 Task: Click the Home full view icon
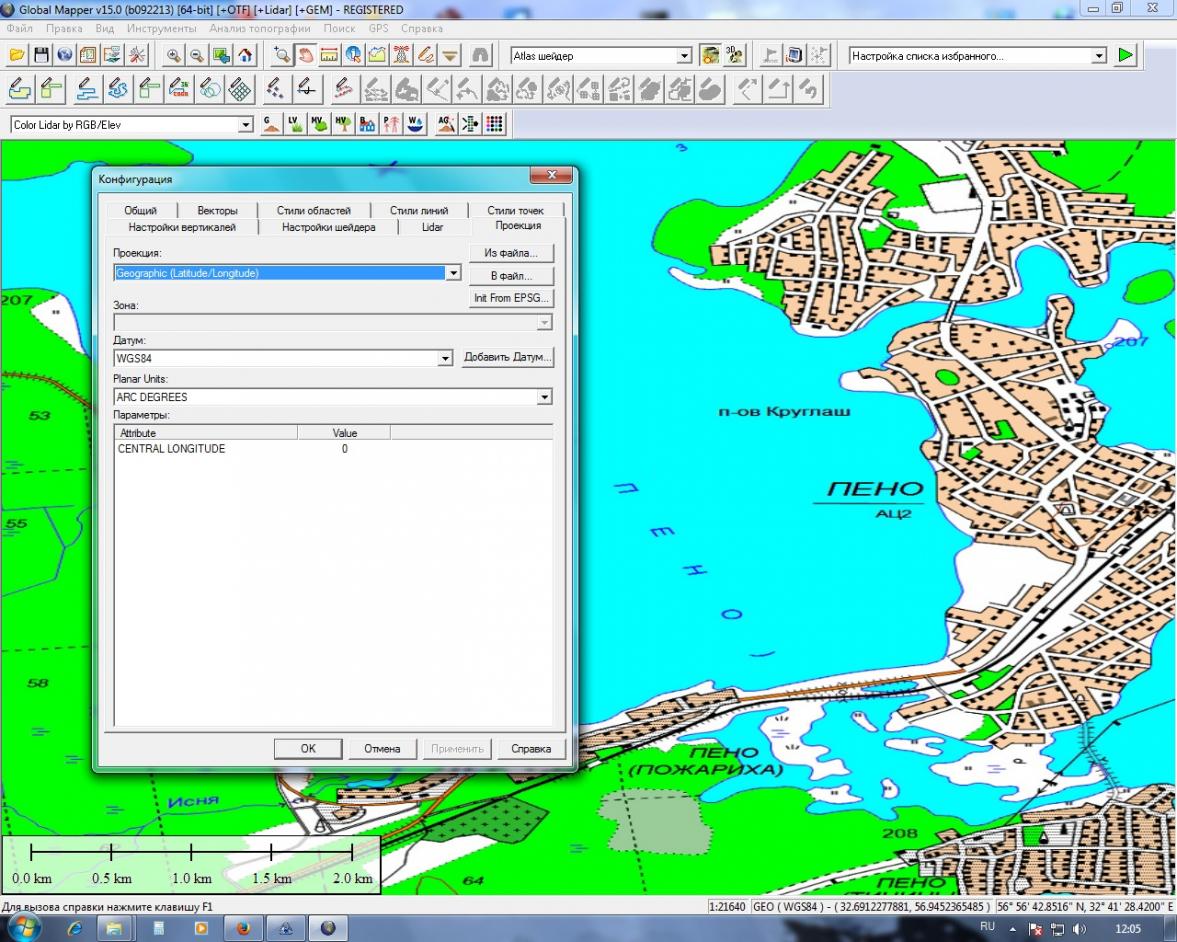click(244, 55)
